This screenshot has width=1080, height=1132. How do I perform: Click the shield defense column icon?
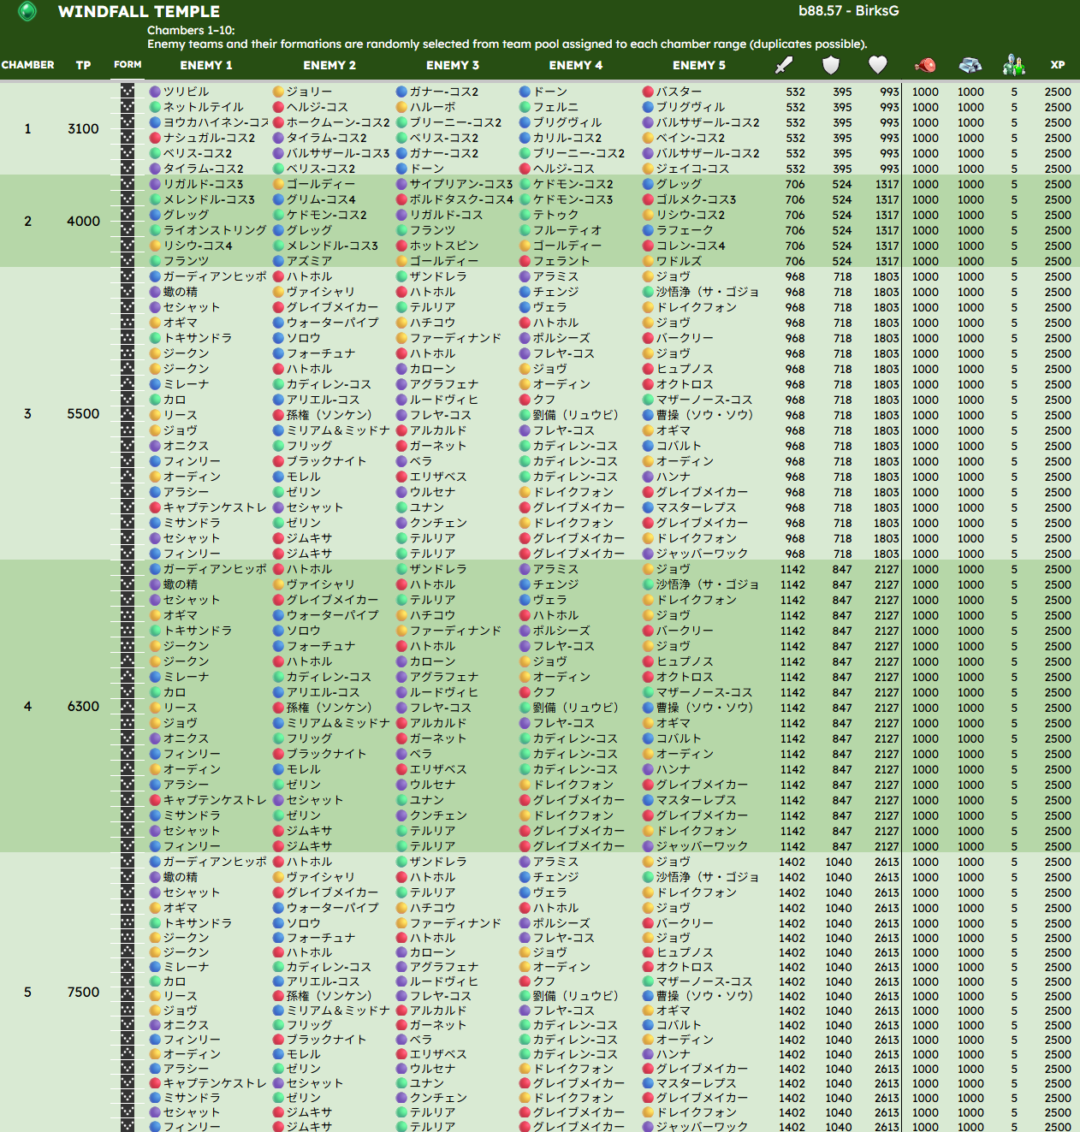coord(831,65)
